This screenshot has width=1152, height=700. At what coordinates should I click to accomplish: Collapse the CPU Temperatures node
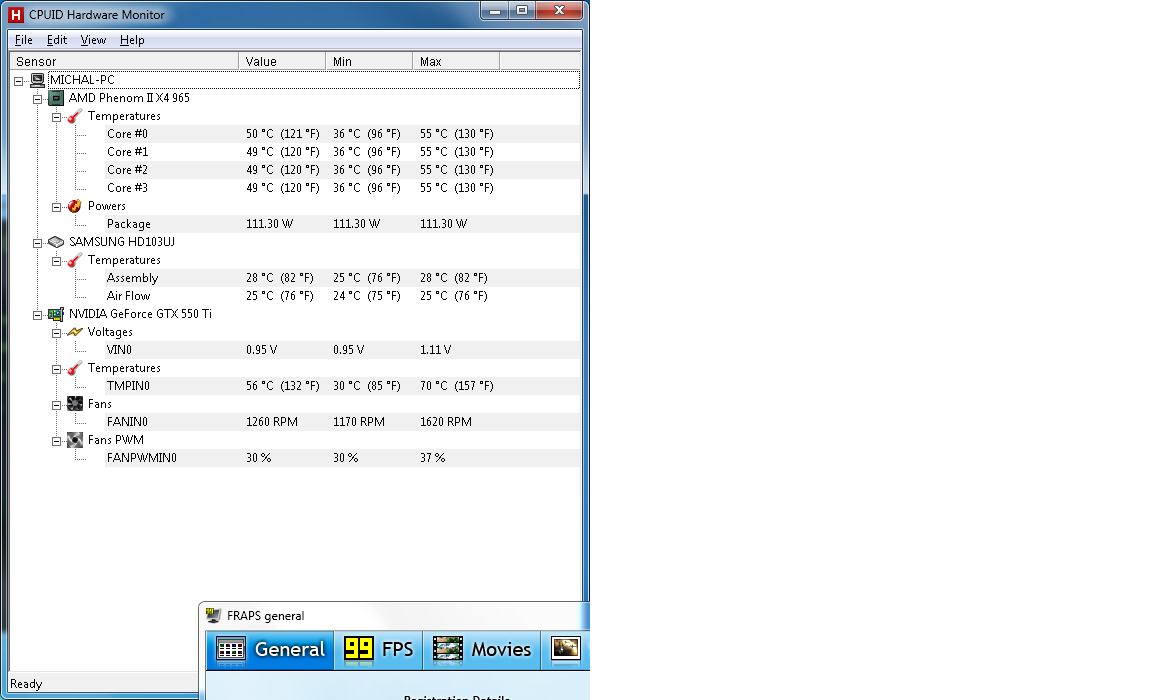point(57,117)
